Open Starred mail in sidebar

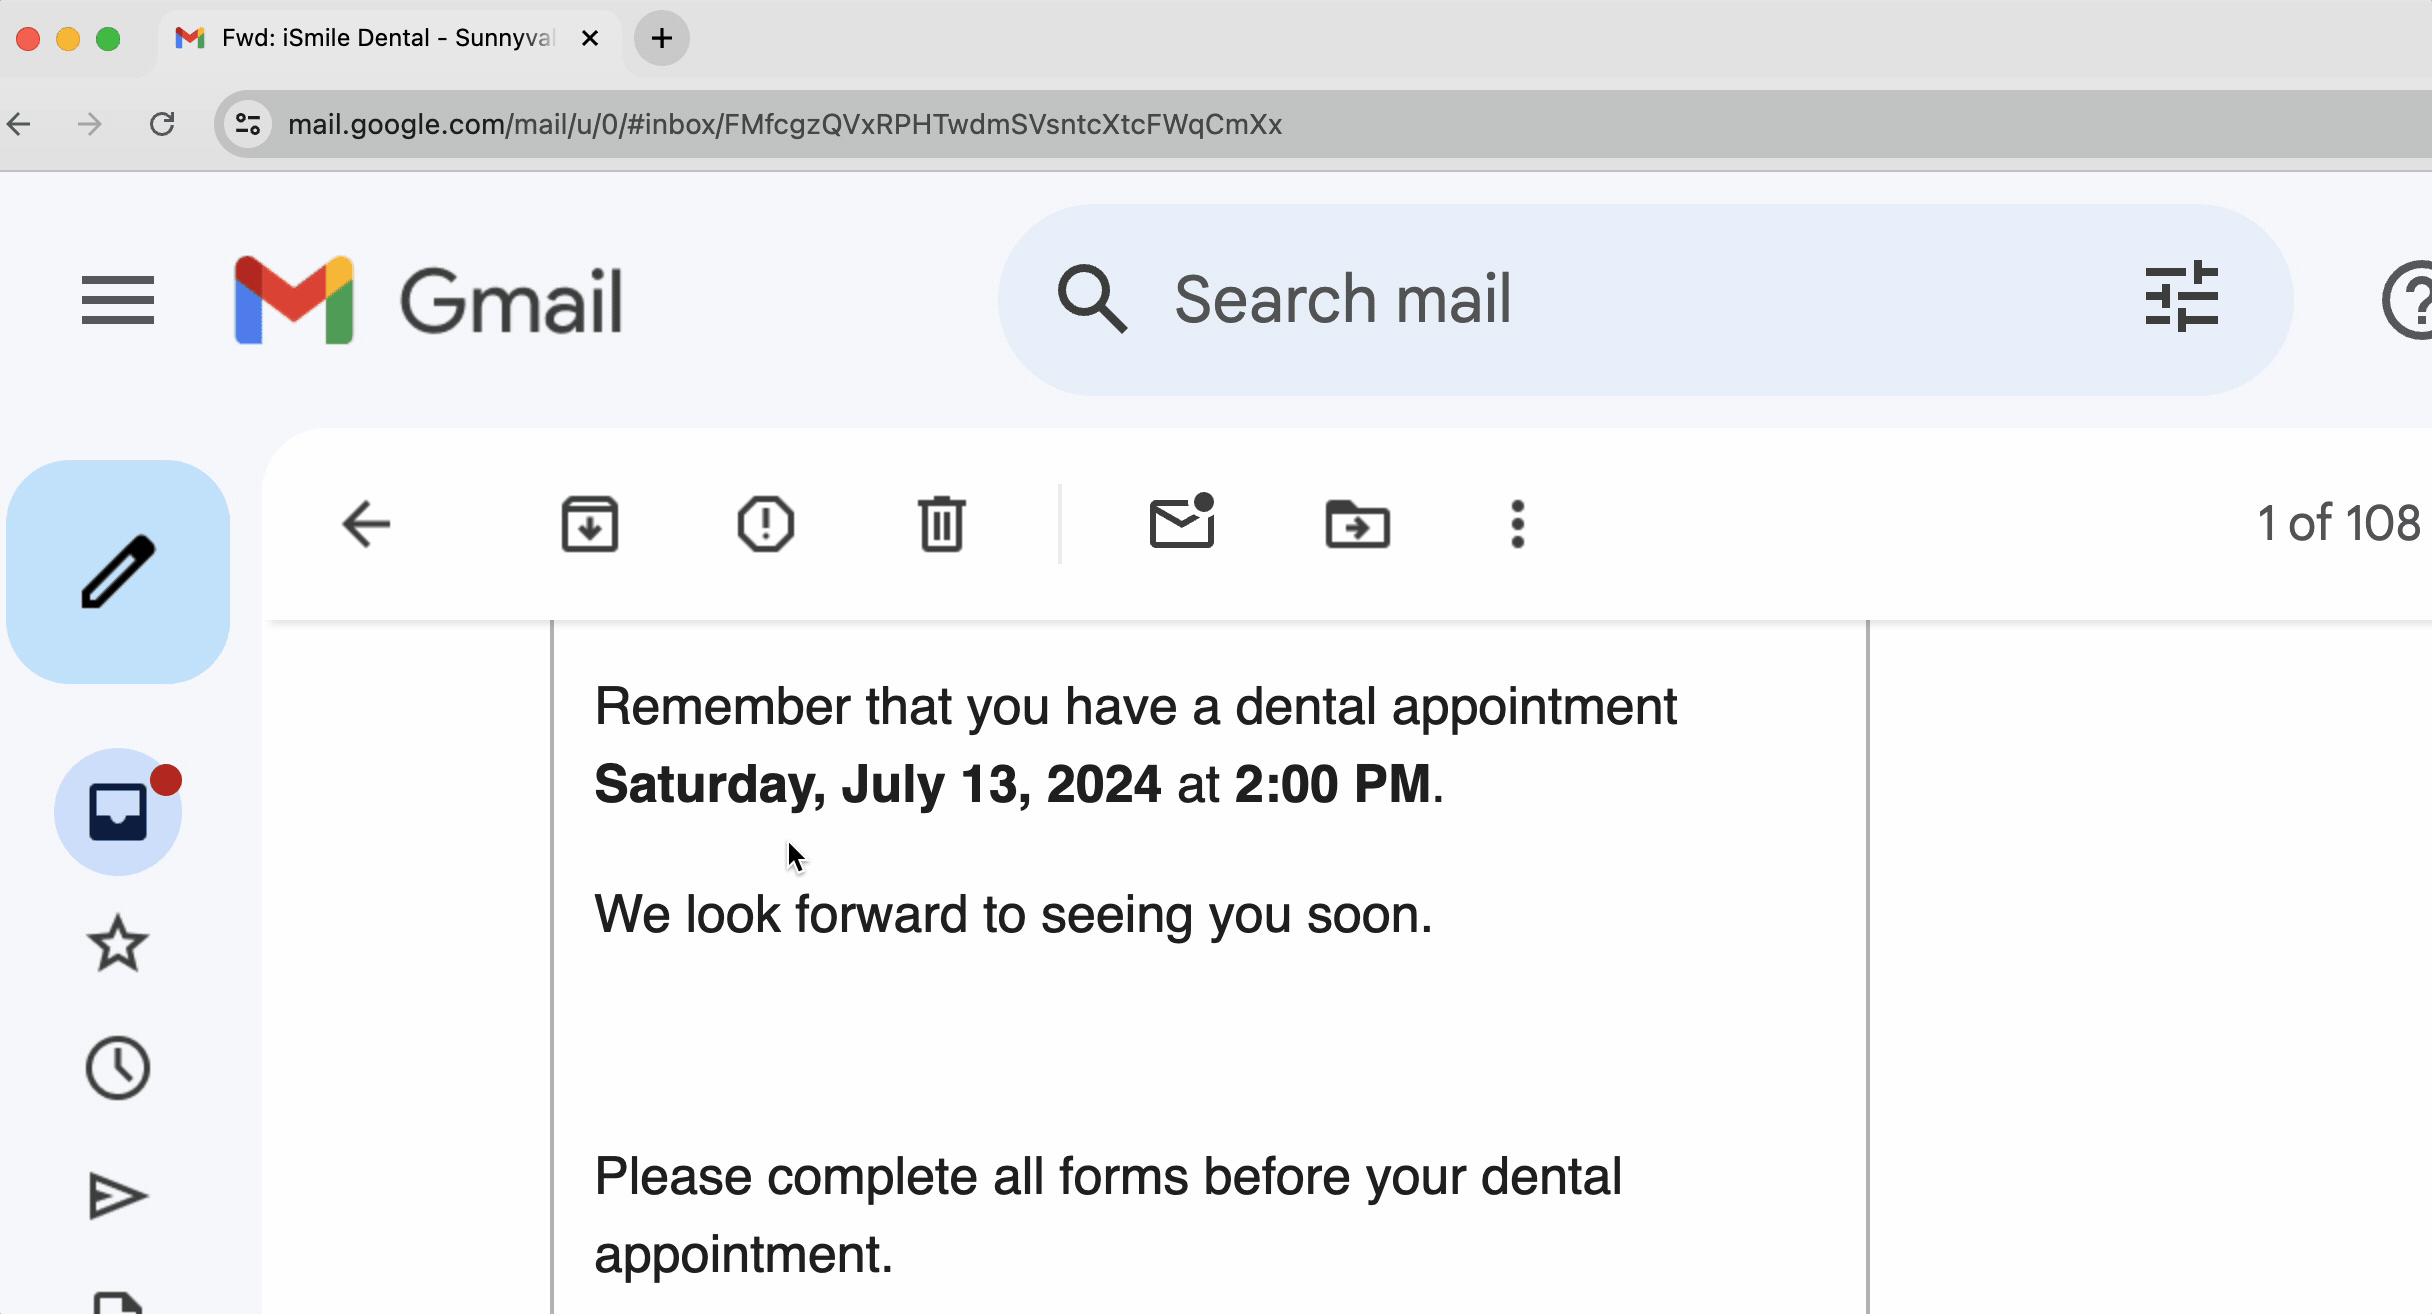pyautogui.click(x=118, y=943)
